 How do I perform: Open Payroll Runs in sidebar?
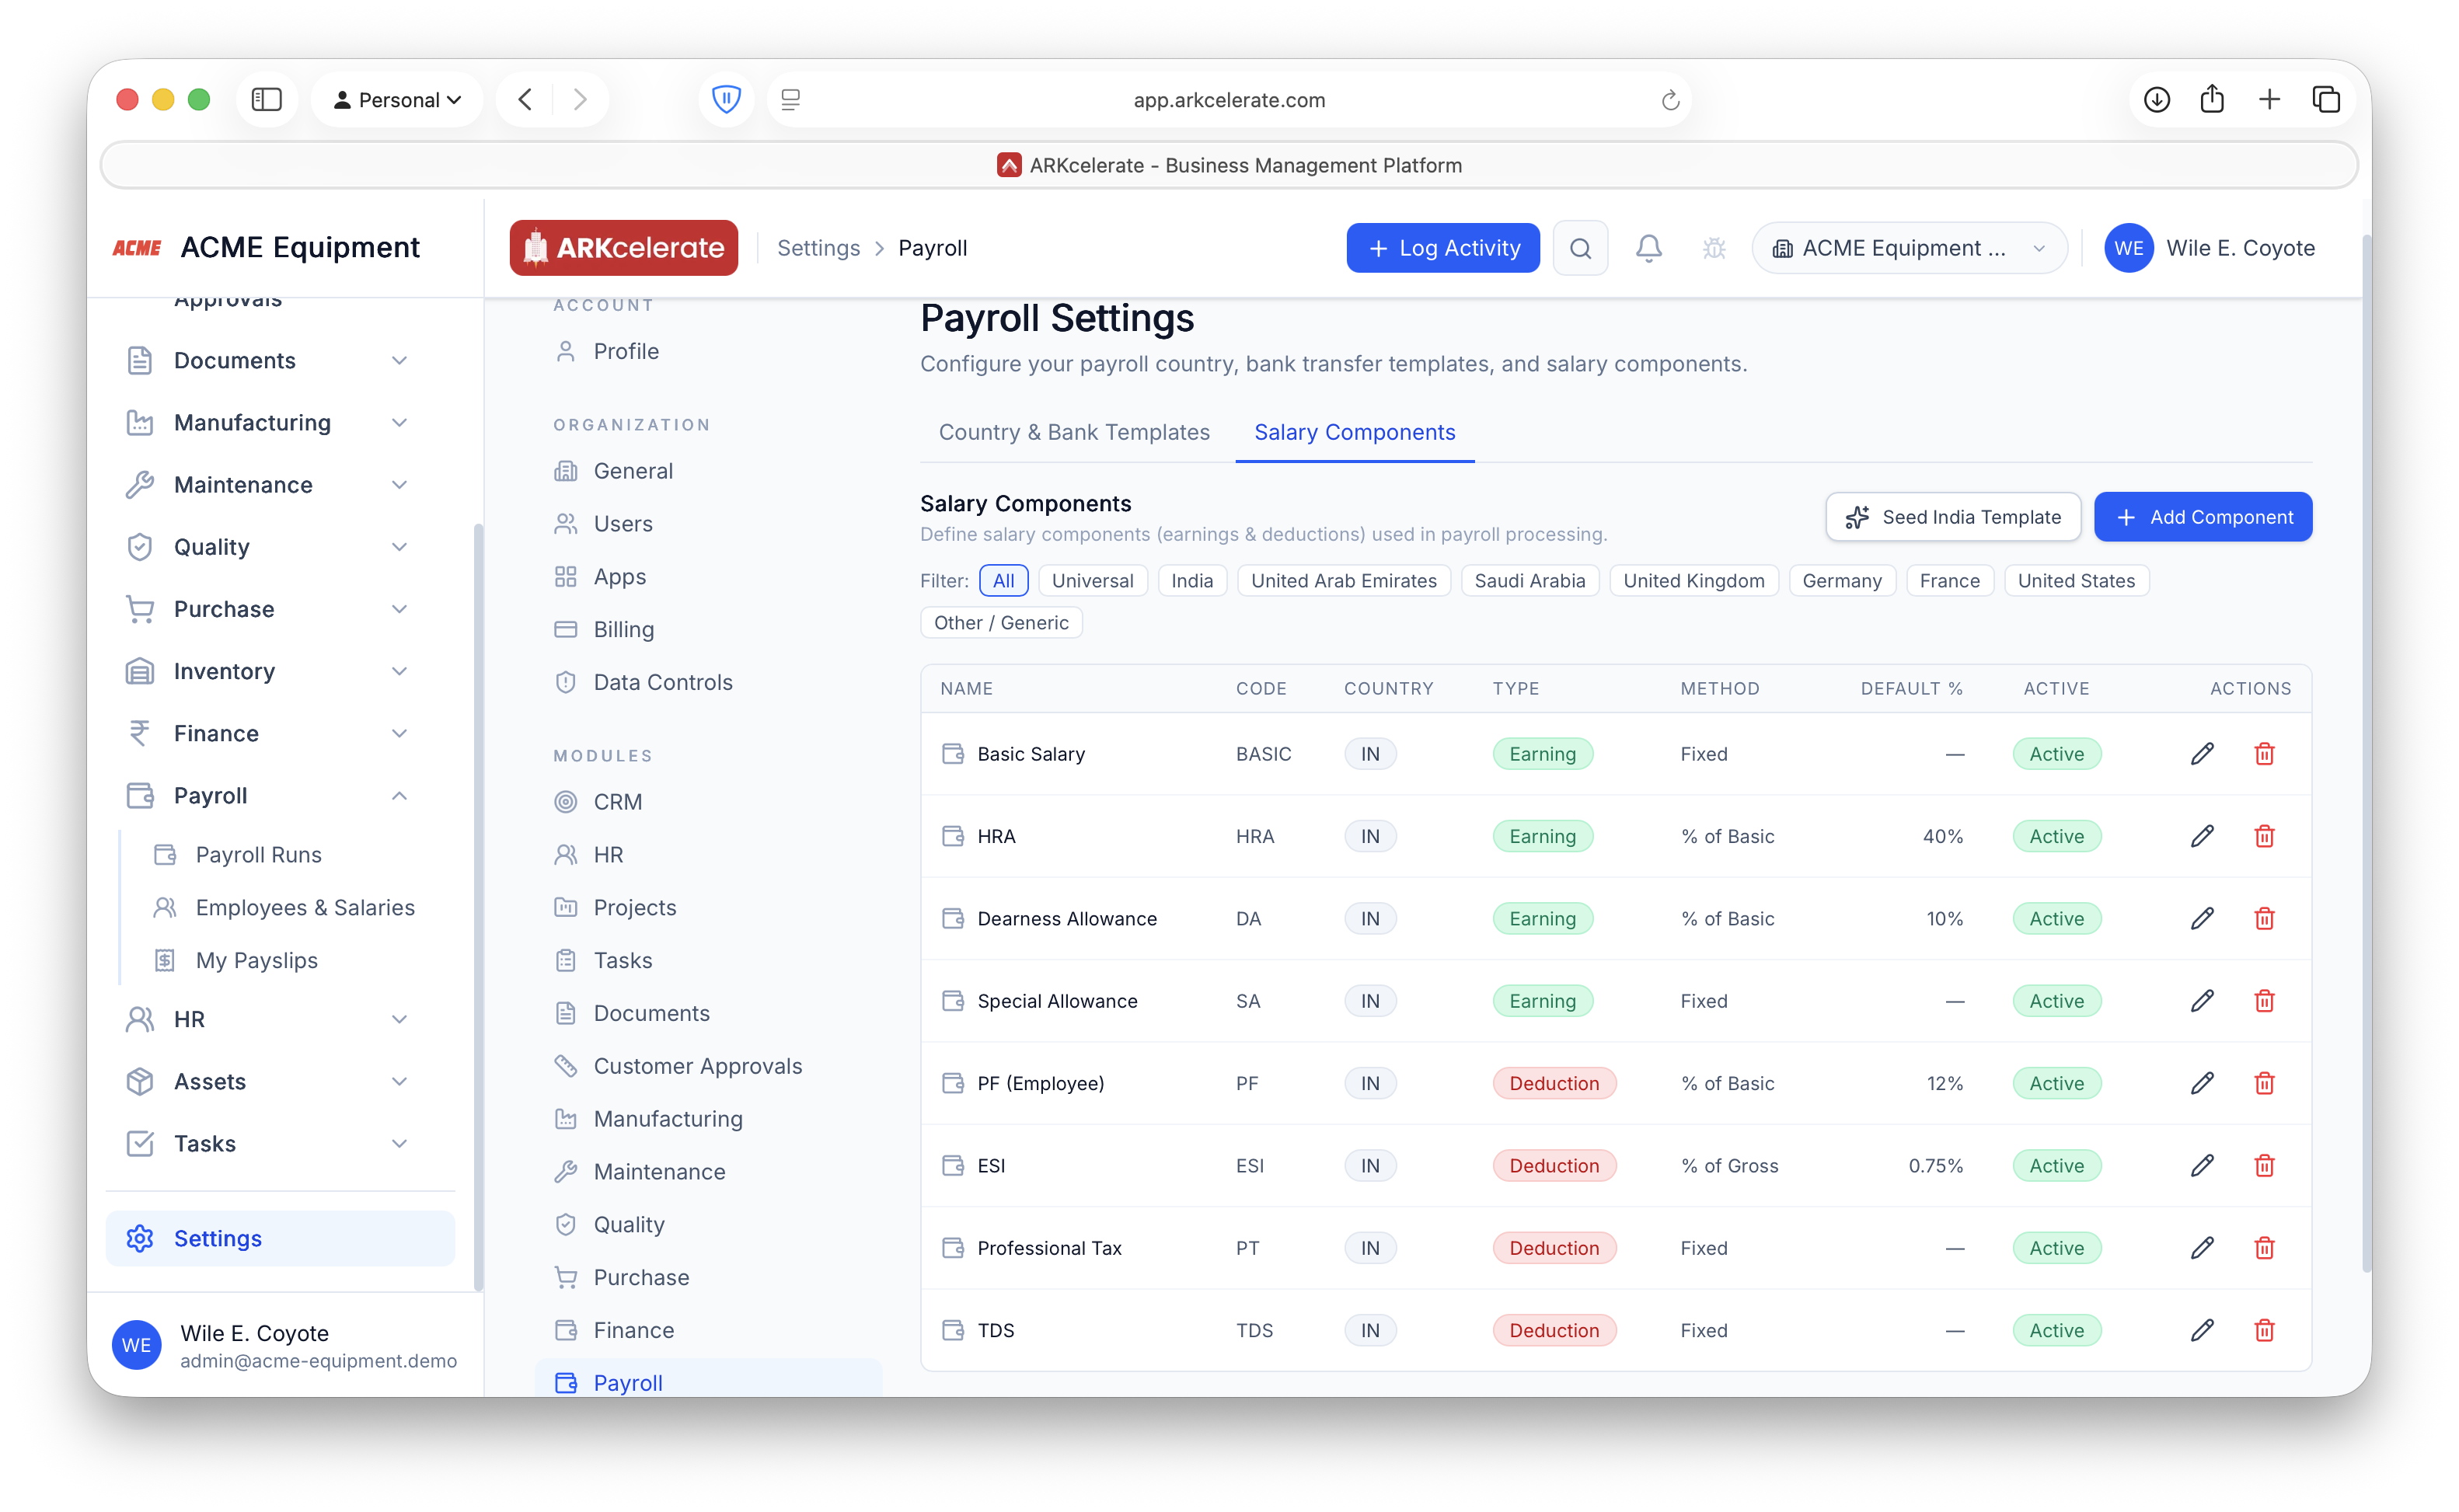(258, 855)
